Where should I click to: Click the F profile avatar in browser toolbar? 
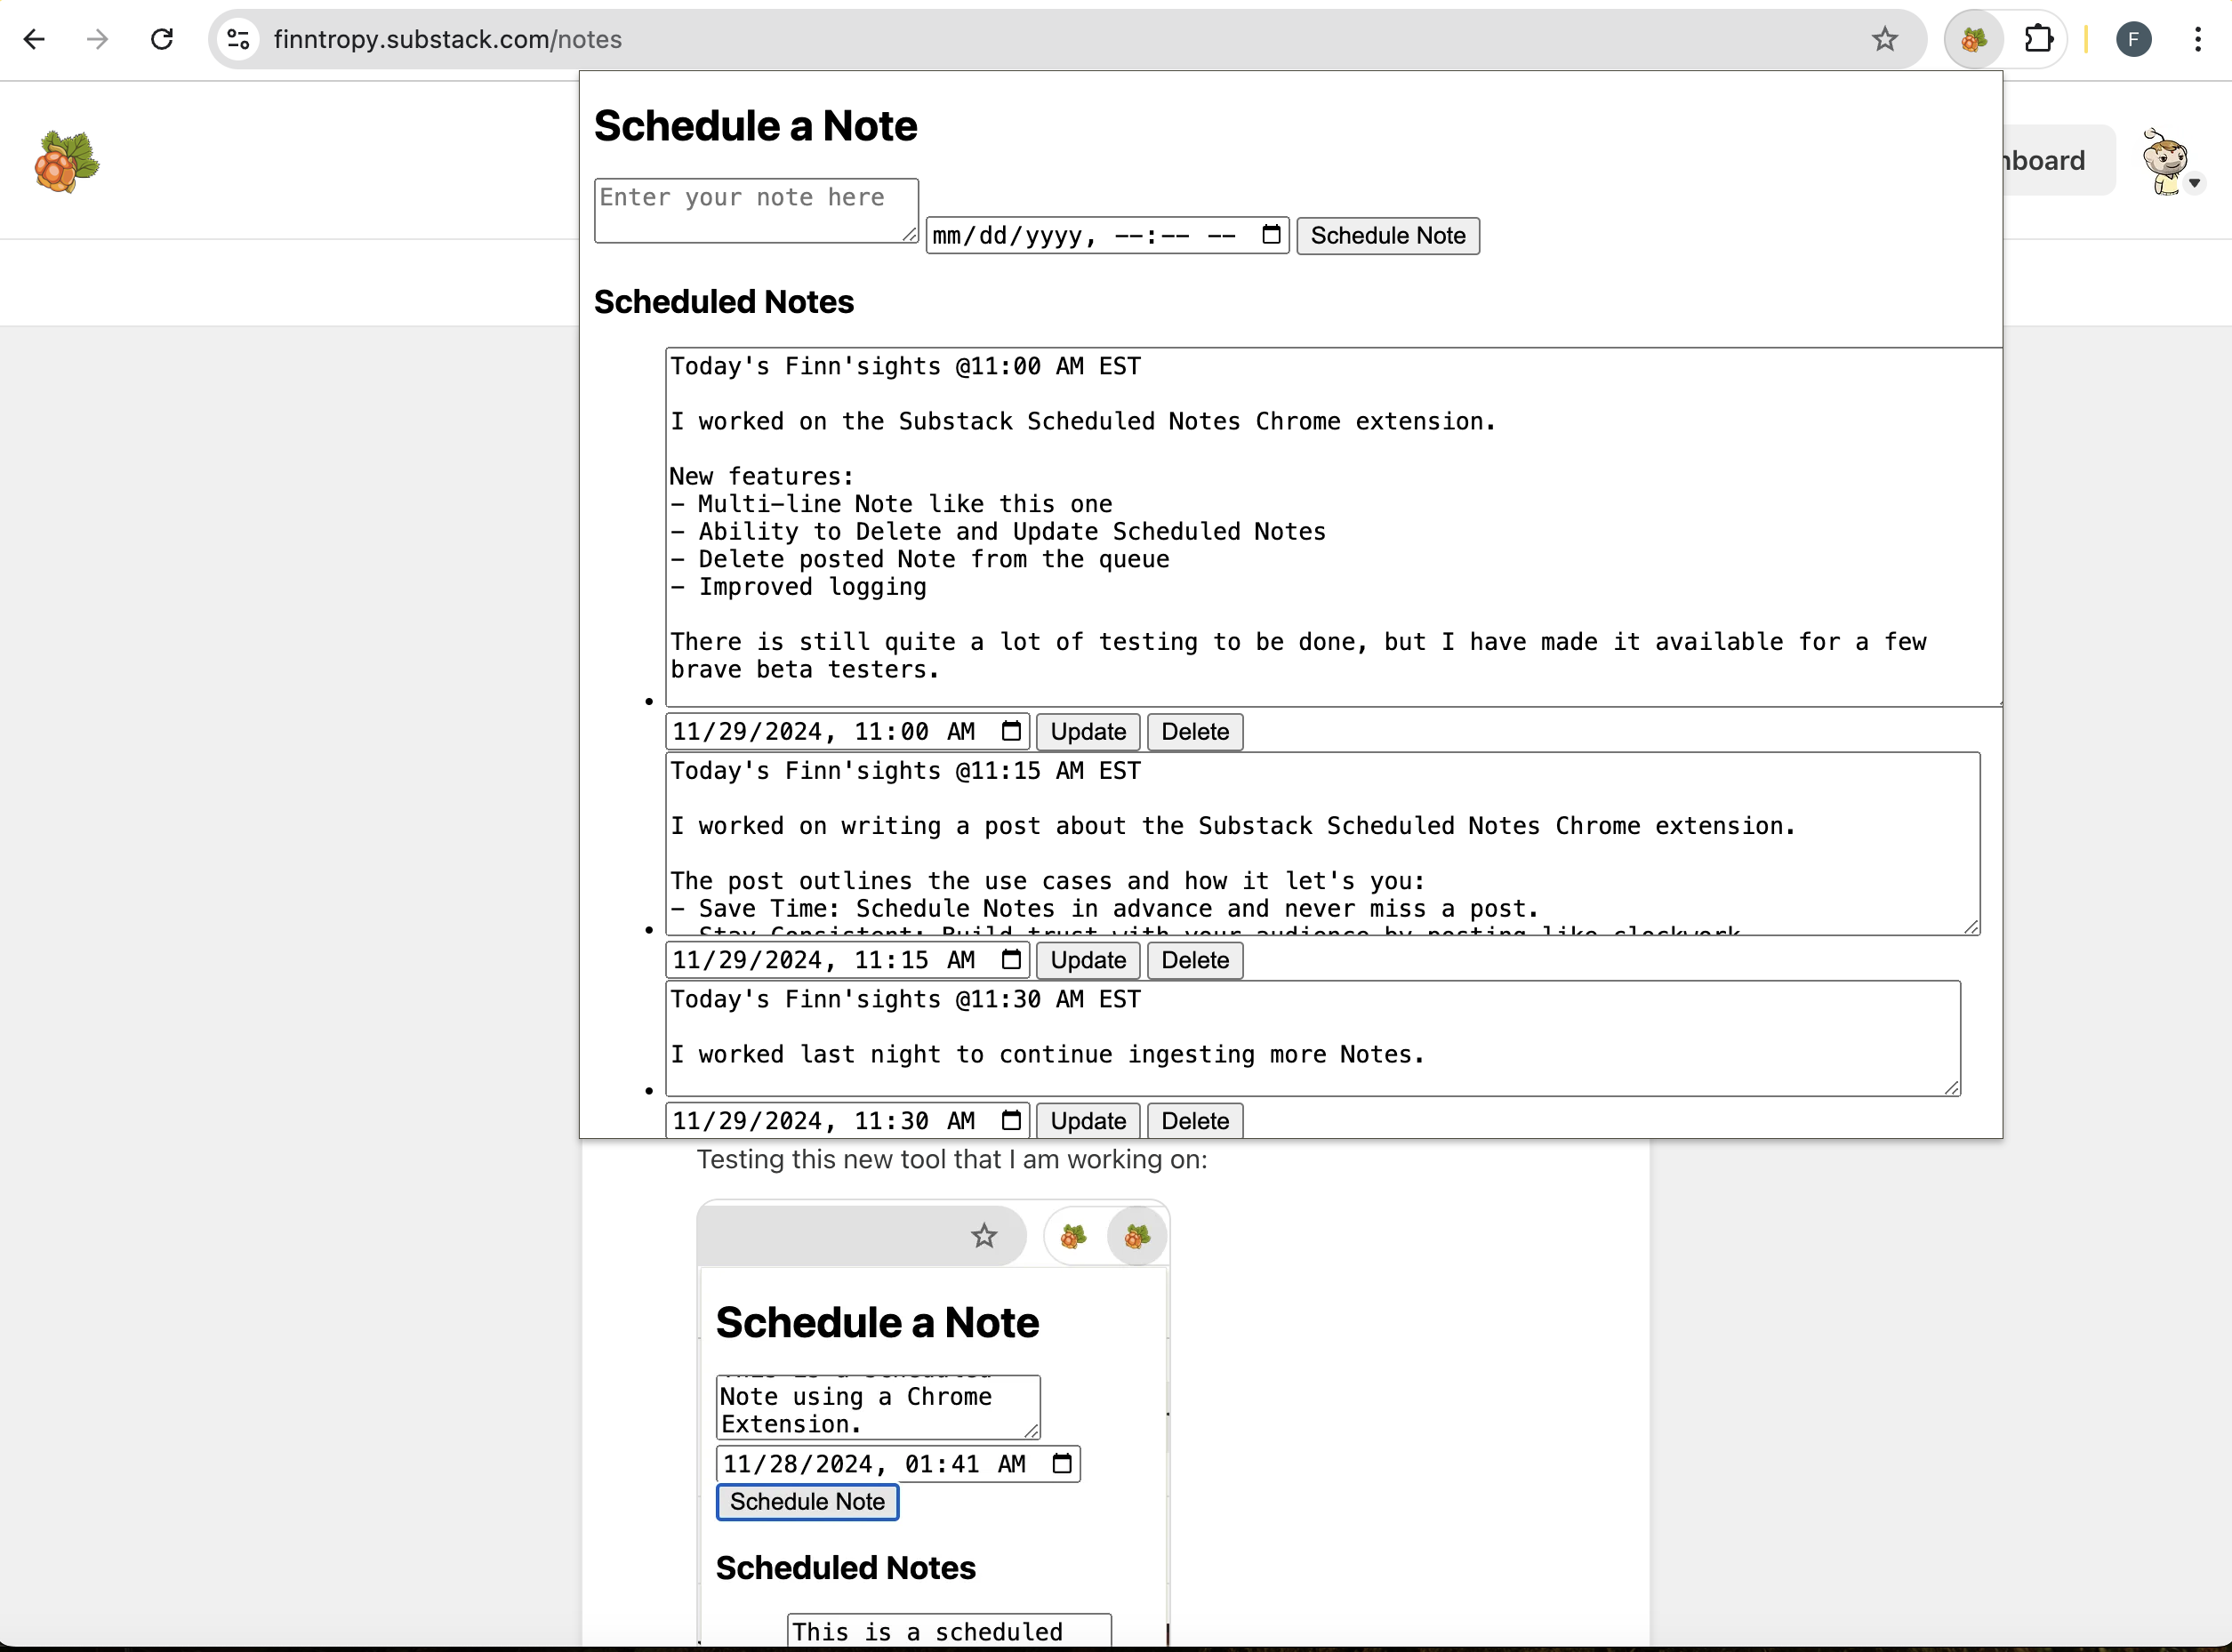pos(2135,39)
